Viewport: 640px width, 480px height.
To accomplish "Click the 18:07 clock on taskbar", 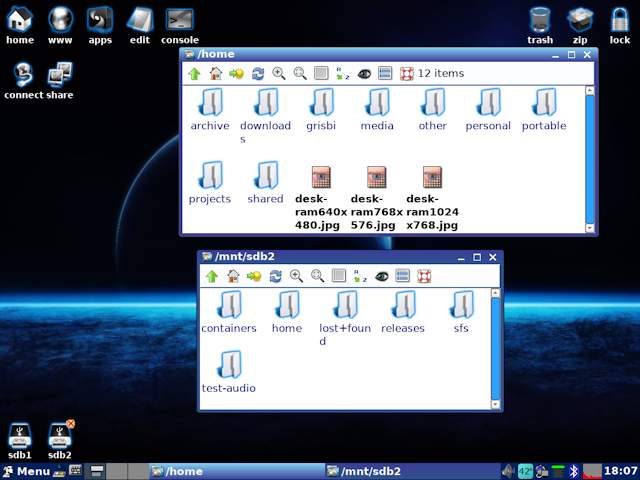I will tap(621, 471).
